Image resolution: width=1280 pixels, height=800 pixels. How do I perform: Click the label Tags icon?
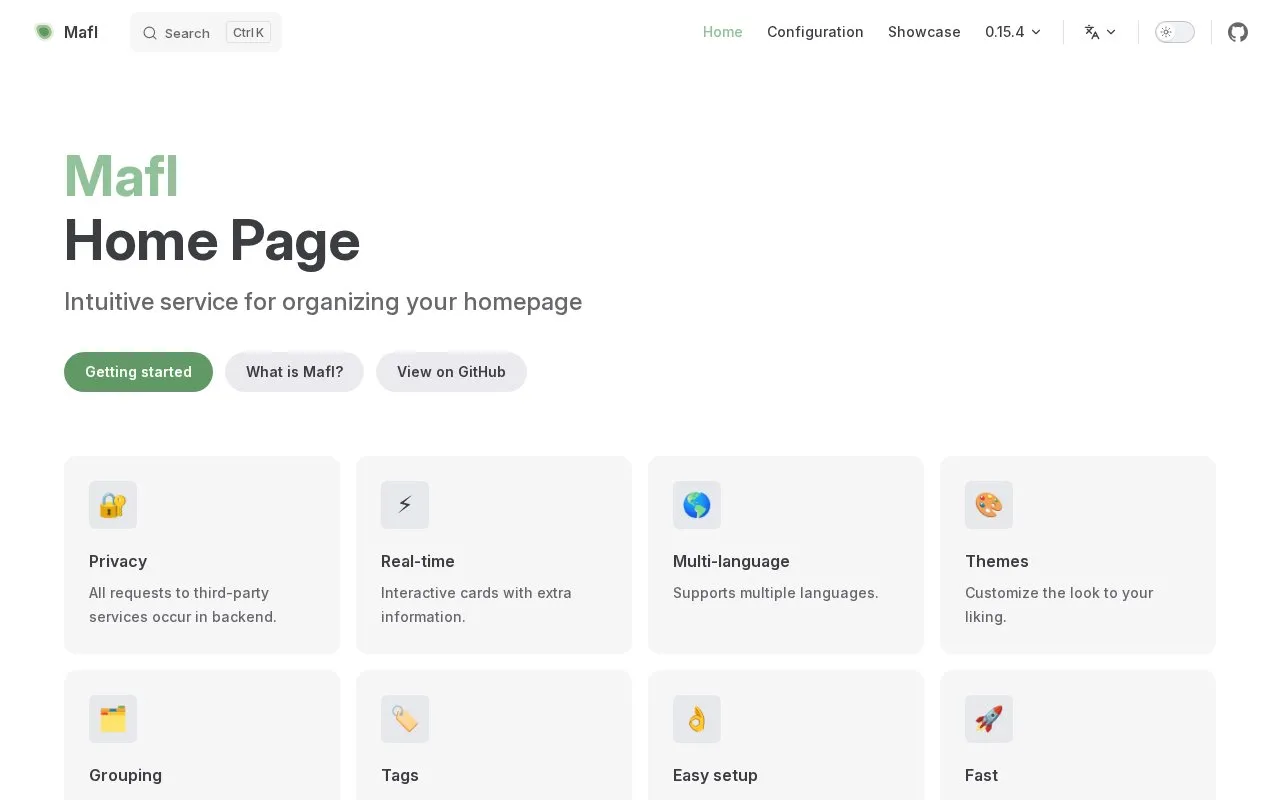tap(405, 719)
